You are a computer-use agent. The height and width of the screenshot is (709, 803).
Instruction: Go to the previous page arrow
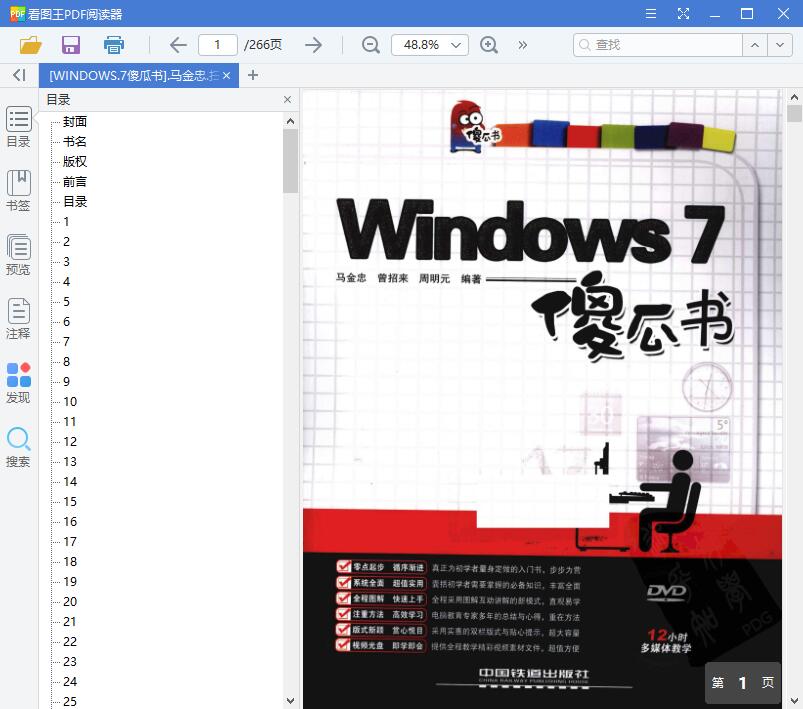(178, 45)
